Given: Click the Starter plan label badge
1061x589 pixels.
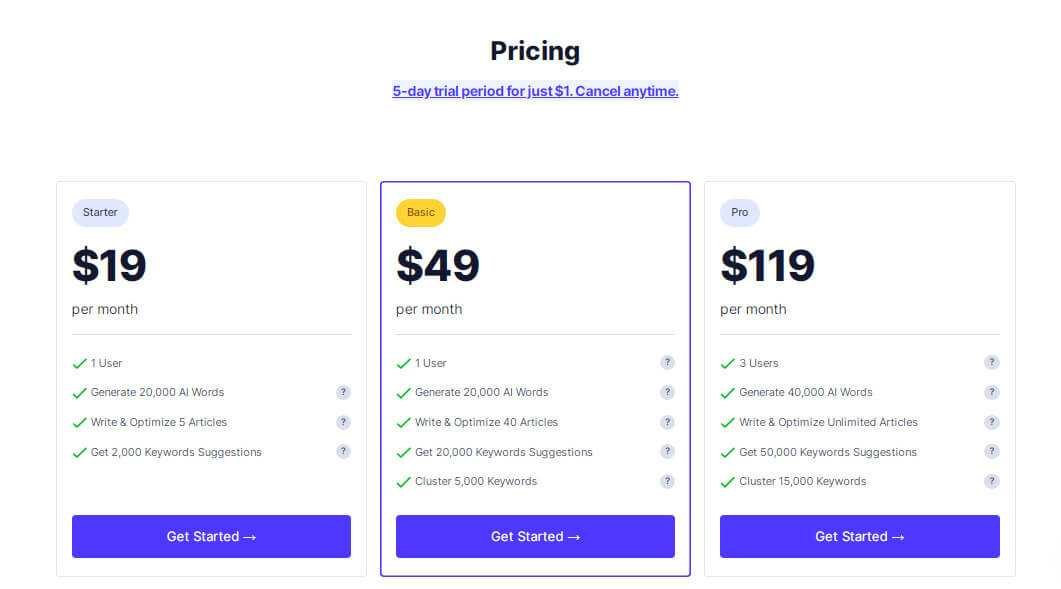Looking at the screenshot, I should click(100, 212).
